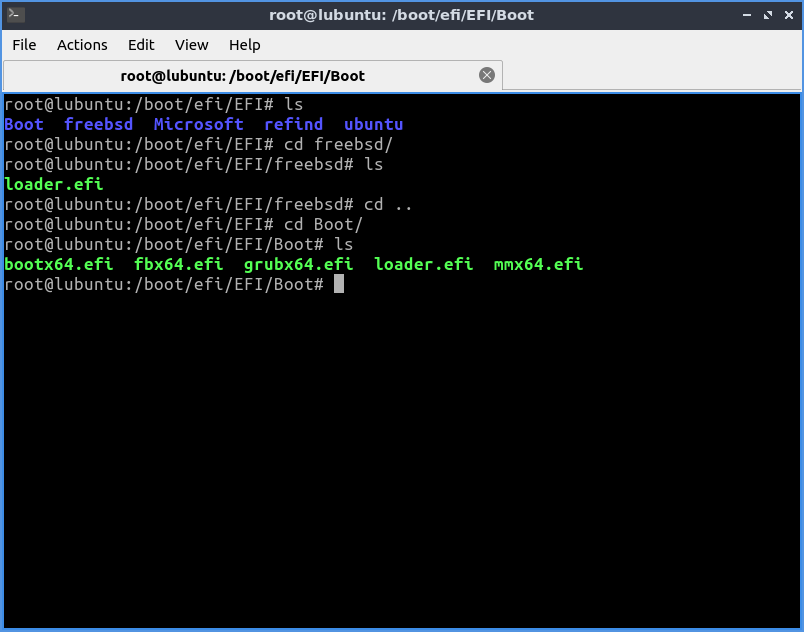Click the Microsoft directory name
Viewport: 804px width, 632px height.
click(198, 124)
